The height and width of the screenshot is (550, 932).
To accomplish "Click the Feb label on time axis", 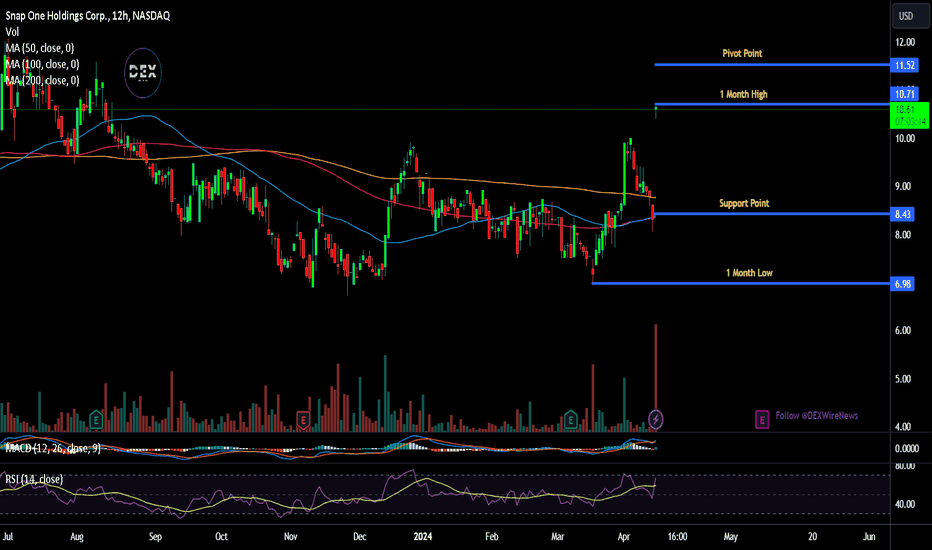I will click(x=492, y=536).
